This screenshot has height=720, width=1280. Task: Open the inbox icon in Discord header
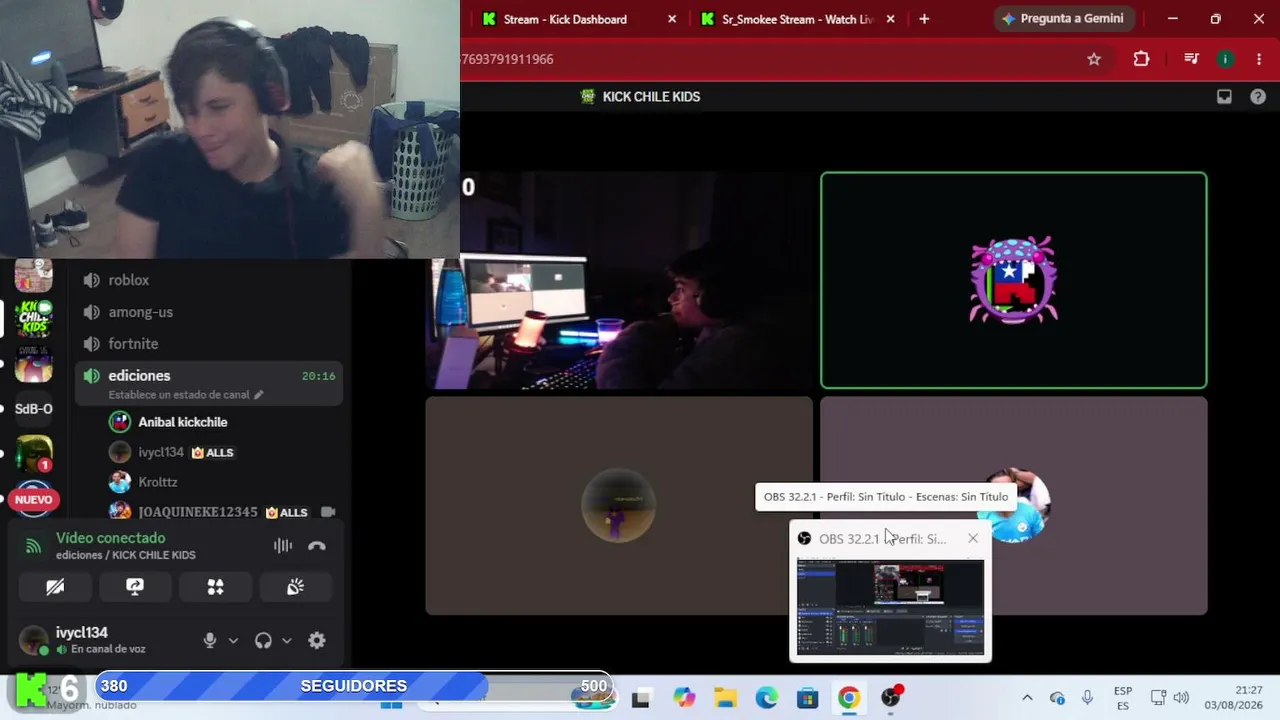(x=1224, y=97)
